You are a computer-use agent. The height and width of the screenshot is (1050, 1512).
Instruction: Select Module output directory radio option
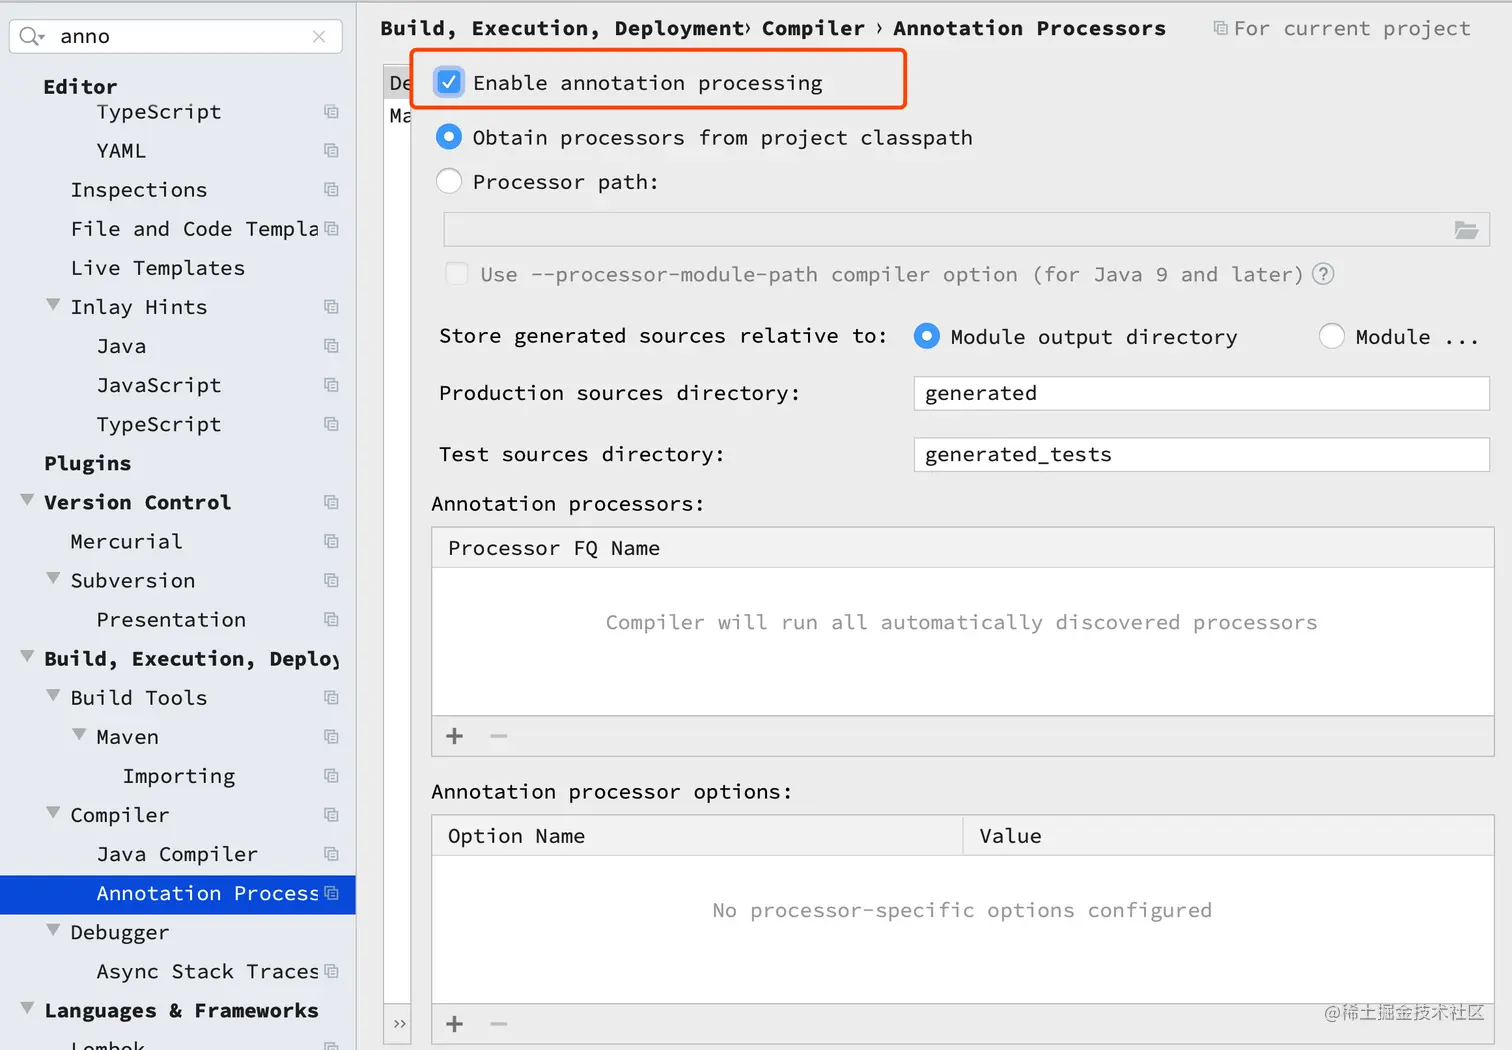point(927,337)
